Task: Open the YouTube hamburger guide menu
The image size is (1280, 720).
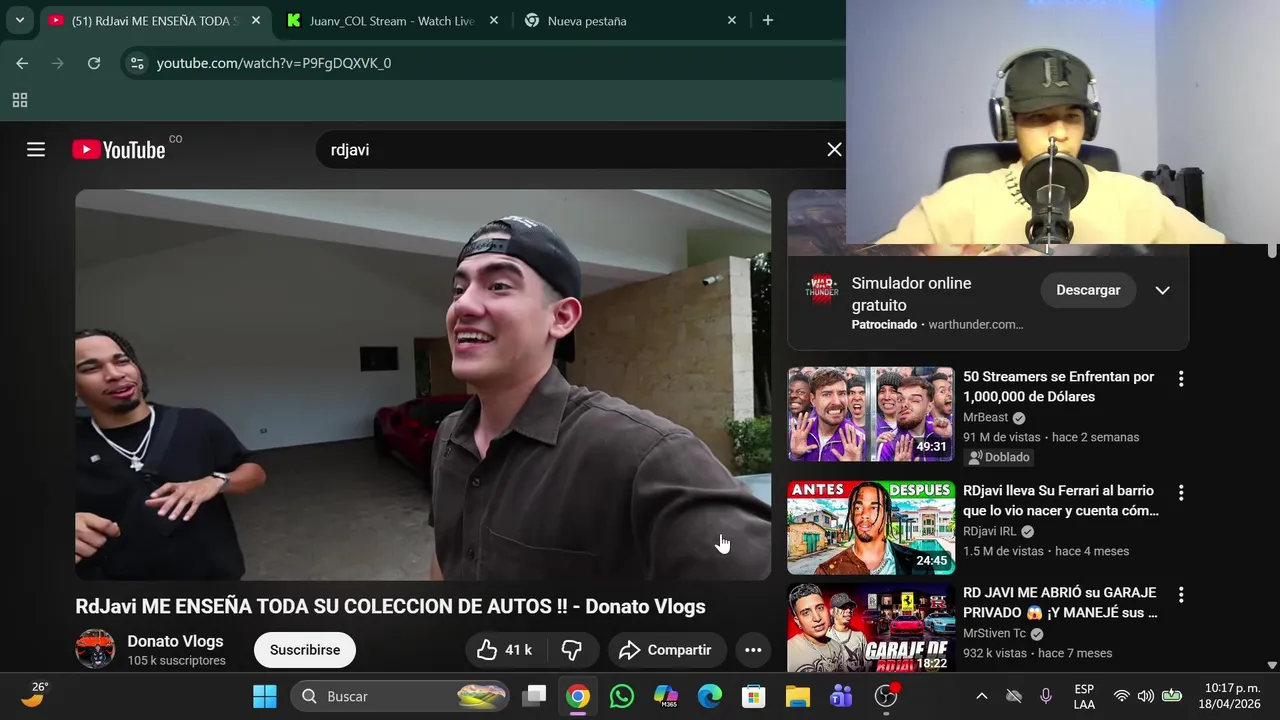Action: pos(36,150)
